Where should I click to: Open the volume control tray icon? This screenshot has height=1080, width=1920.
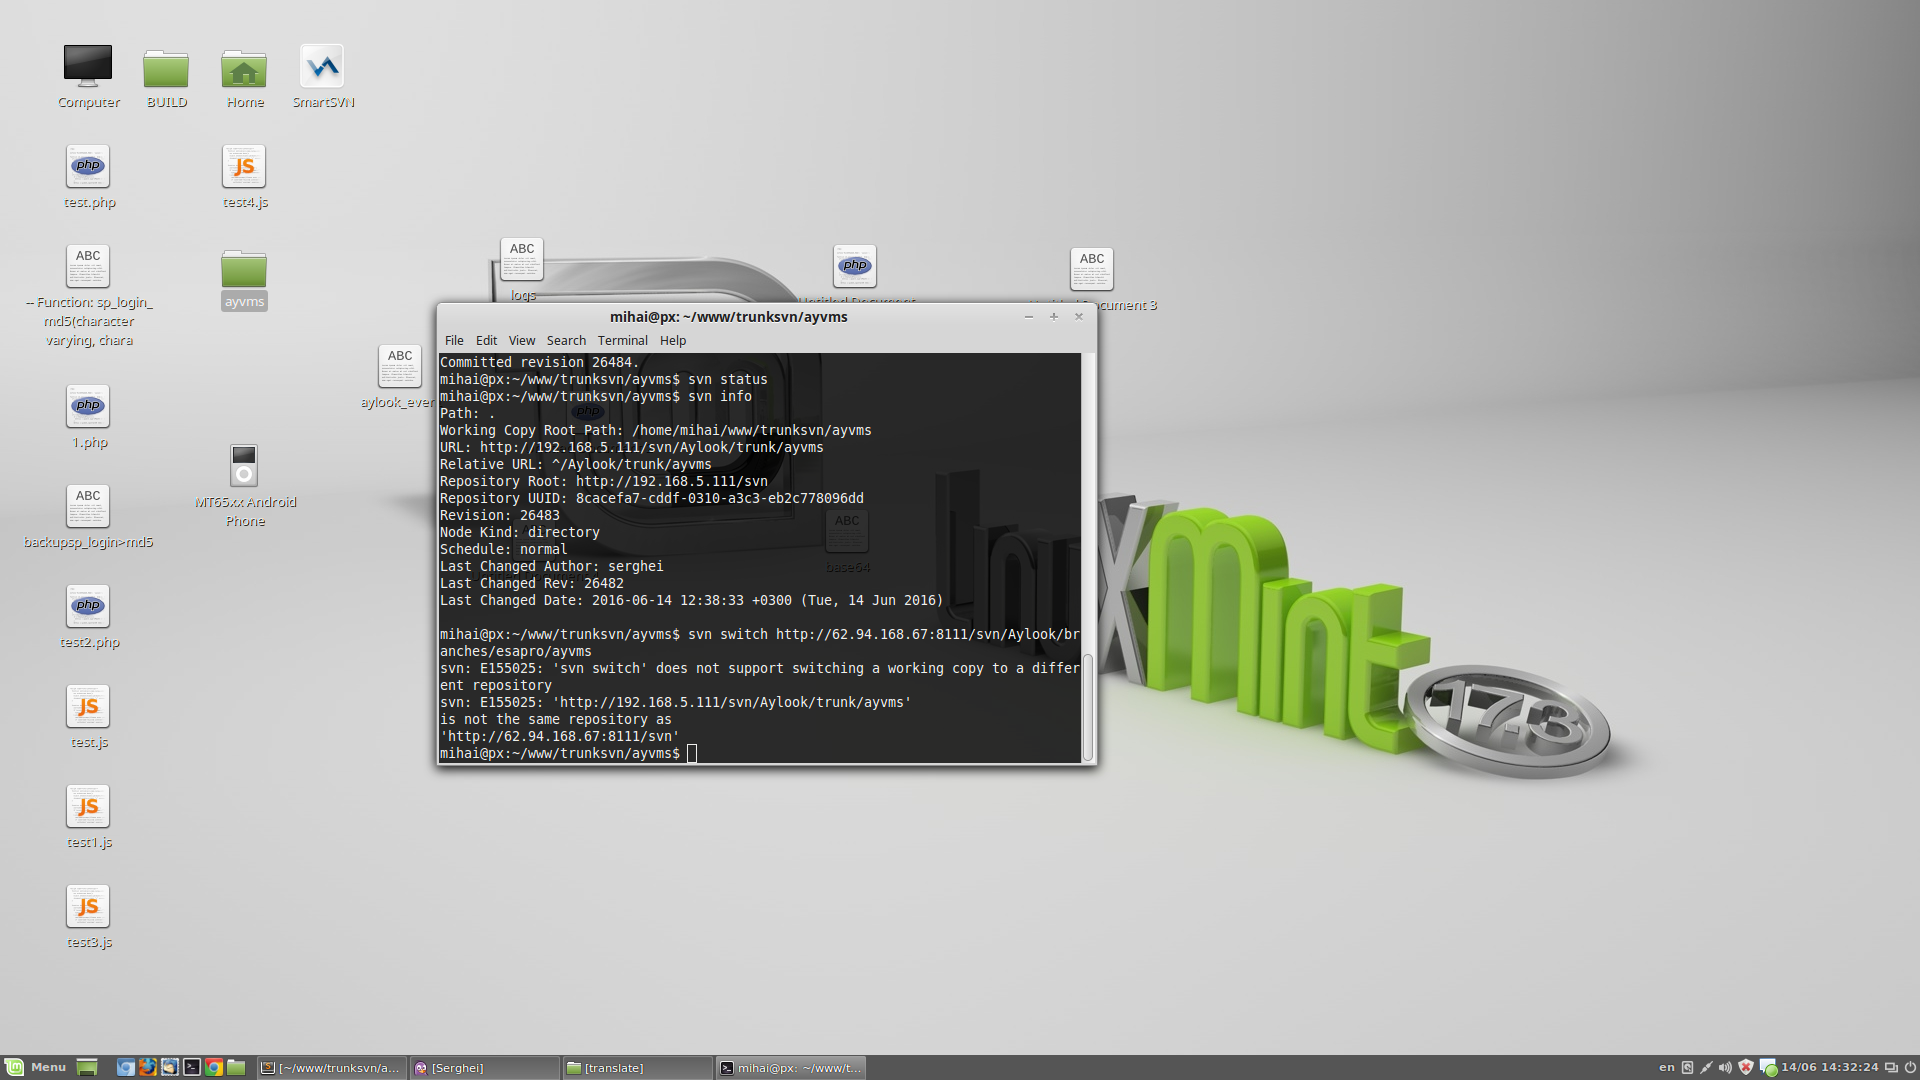point(1726,1067)
